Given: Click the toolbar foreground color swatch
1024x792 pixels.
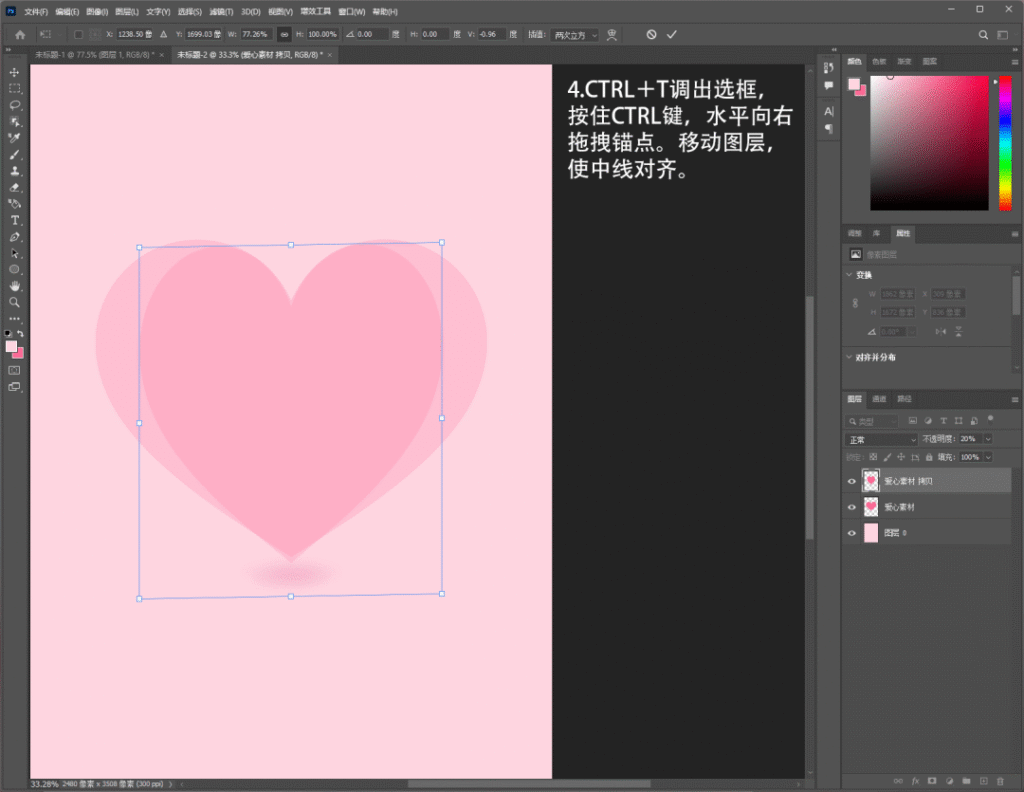Looking at the screenshot, I should 11,347.
